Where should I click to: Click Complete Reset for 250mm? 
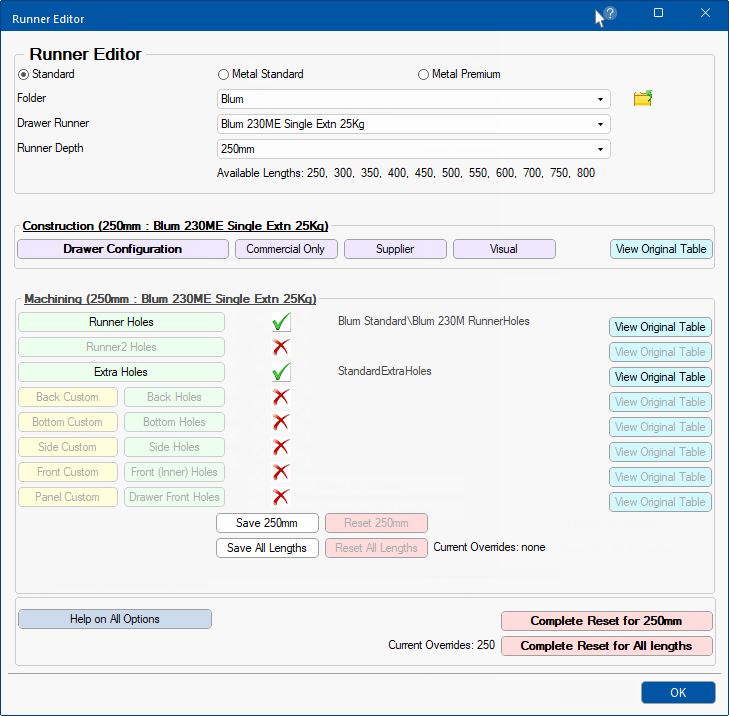coord(606,621)
